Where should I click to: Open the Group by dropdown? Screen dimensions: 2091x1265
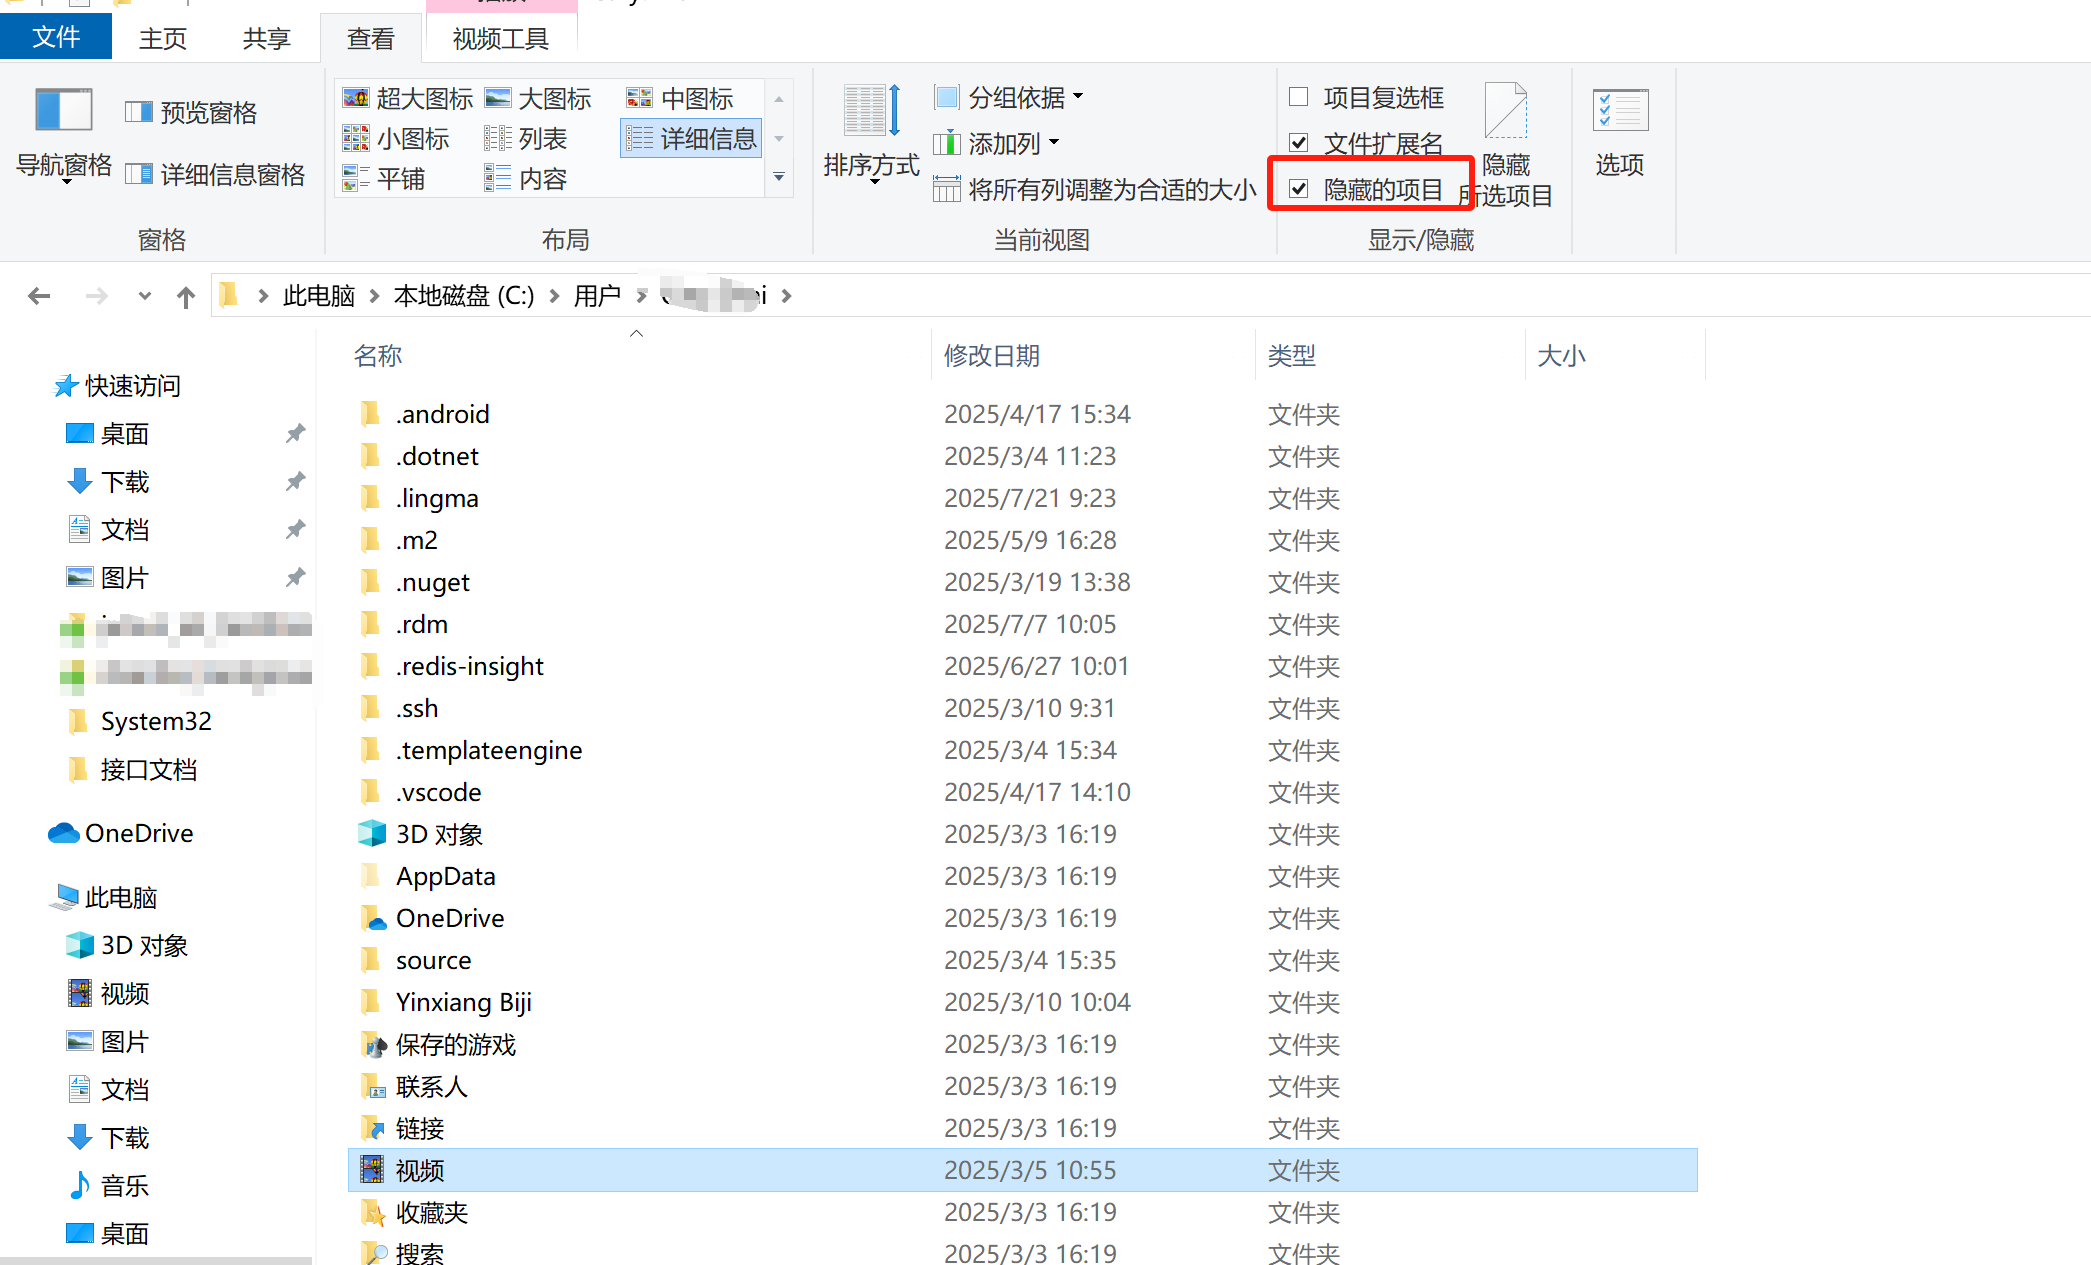[x=1010, y=97]
